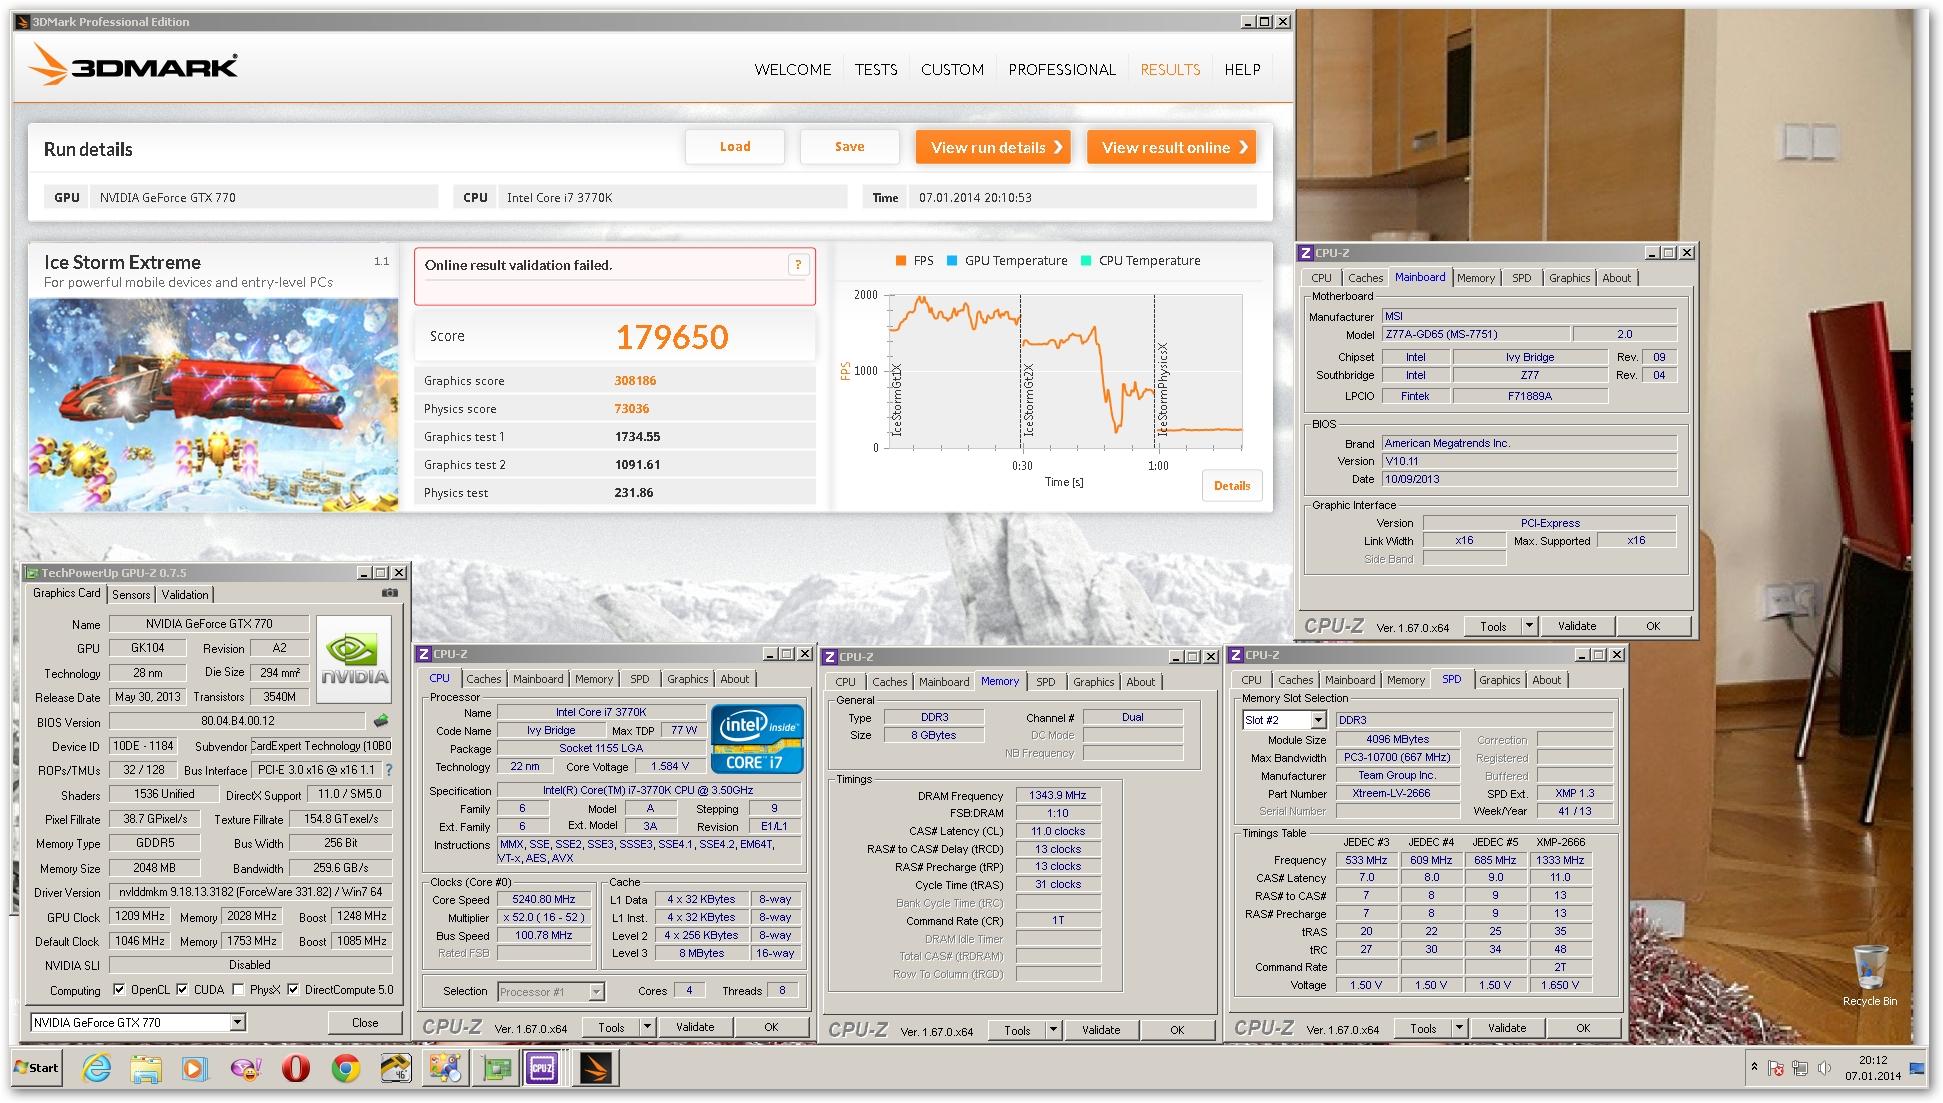Open the Slot #2 memory slot dropdown

point(1318,720)
